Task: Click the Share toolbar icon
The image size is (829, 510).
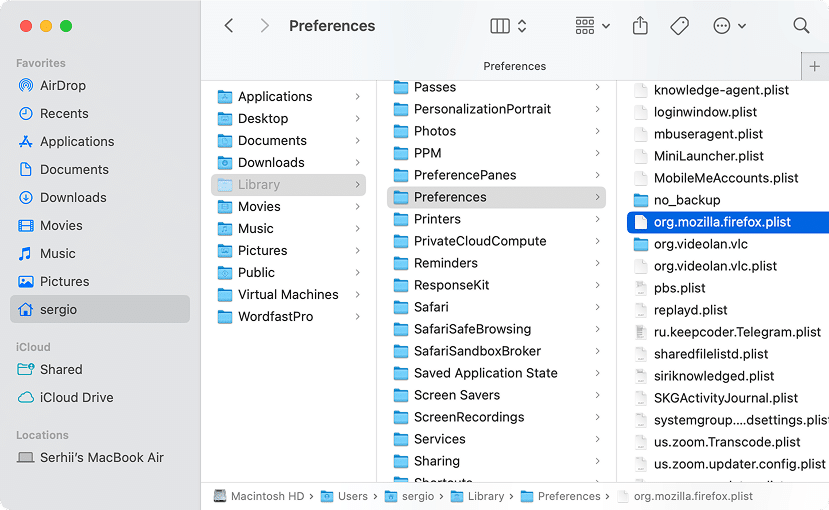Action: [640, 25]
